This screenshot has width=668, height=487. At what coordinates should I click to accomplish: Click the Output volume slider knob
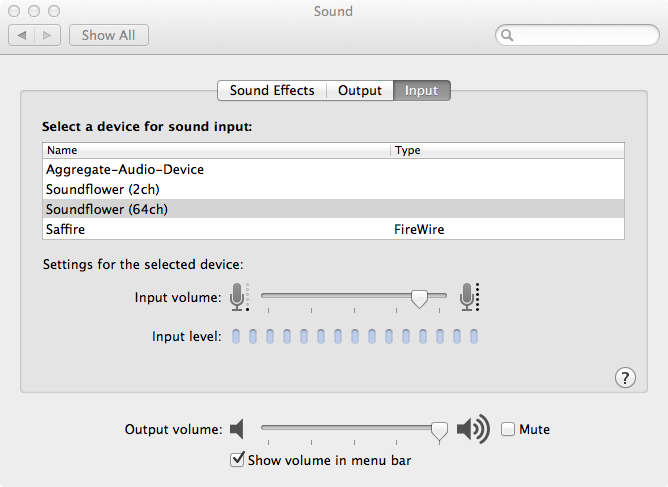click(438, 430)
